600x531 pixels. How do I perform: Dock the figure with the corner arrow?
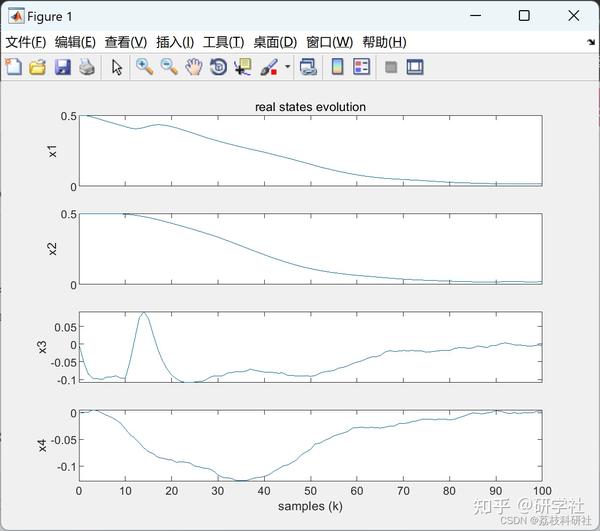point(591,42)
